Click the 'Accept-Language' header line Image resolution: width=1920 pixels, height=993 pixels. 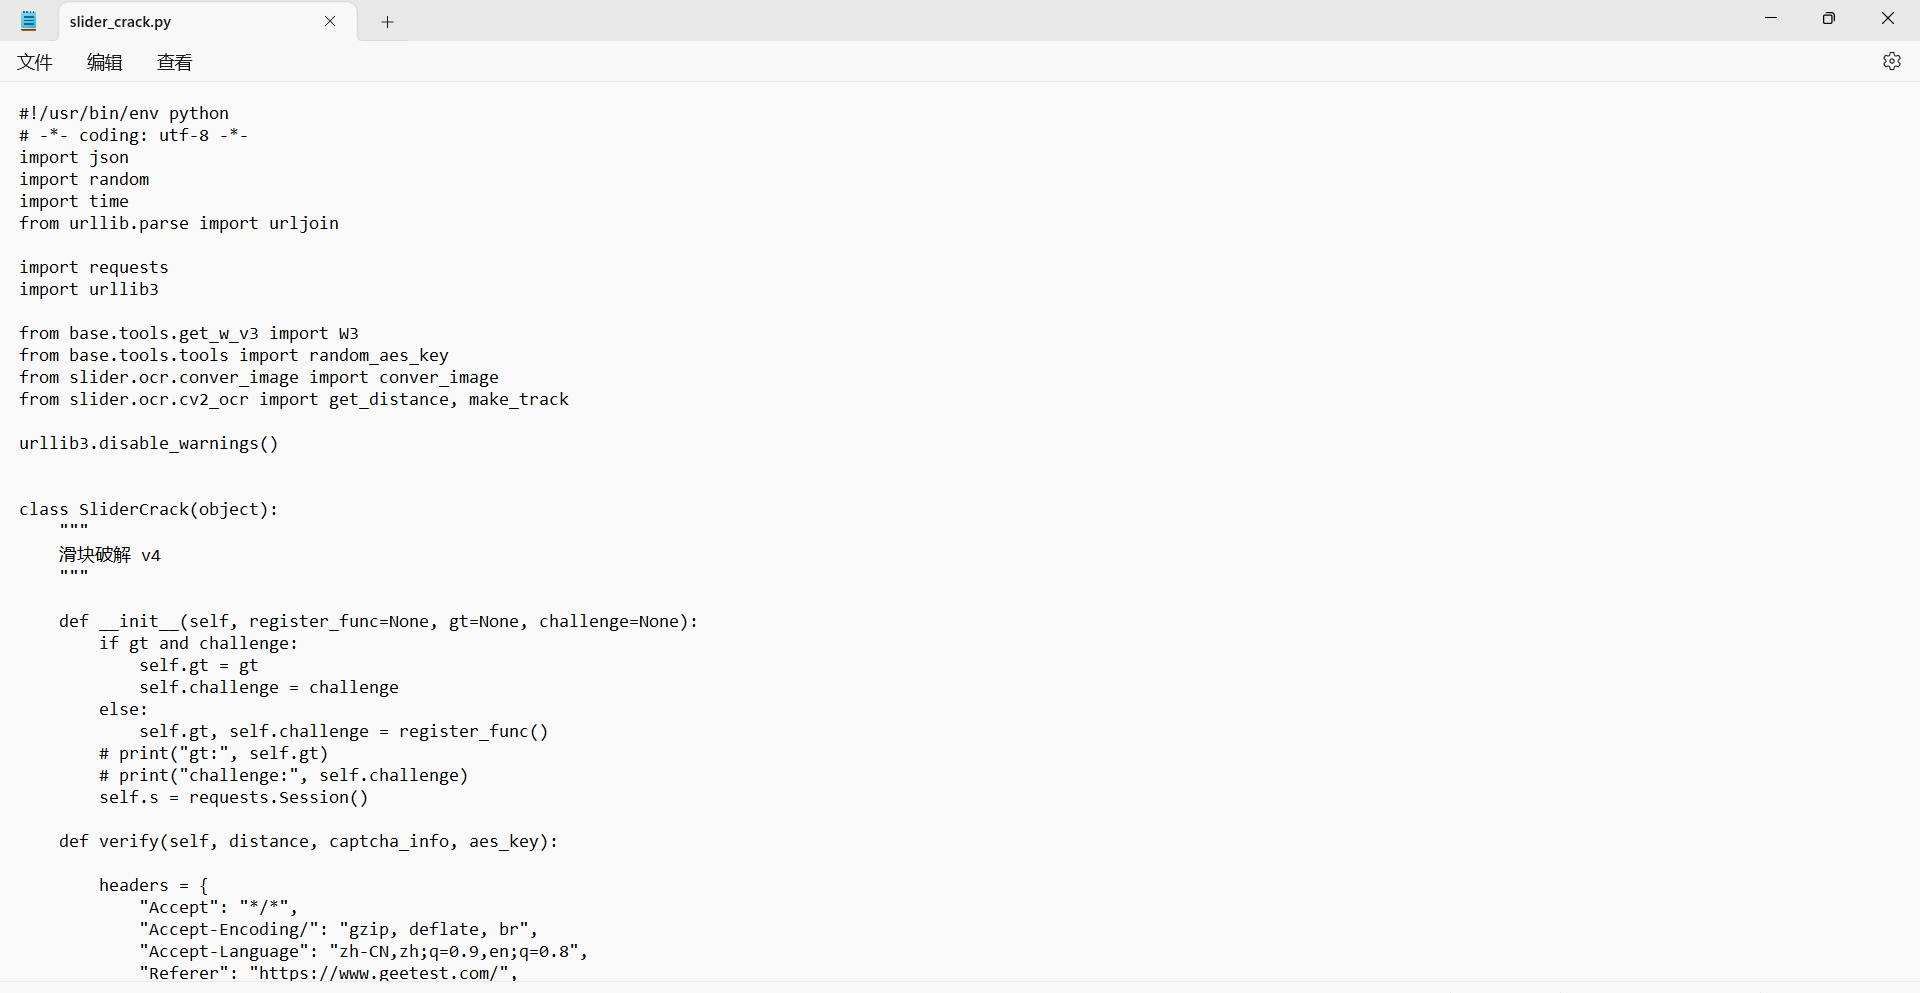click(364, 951)
